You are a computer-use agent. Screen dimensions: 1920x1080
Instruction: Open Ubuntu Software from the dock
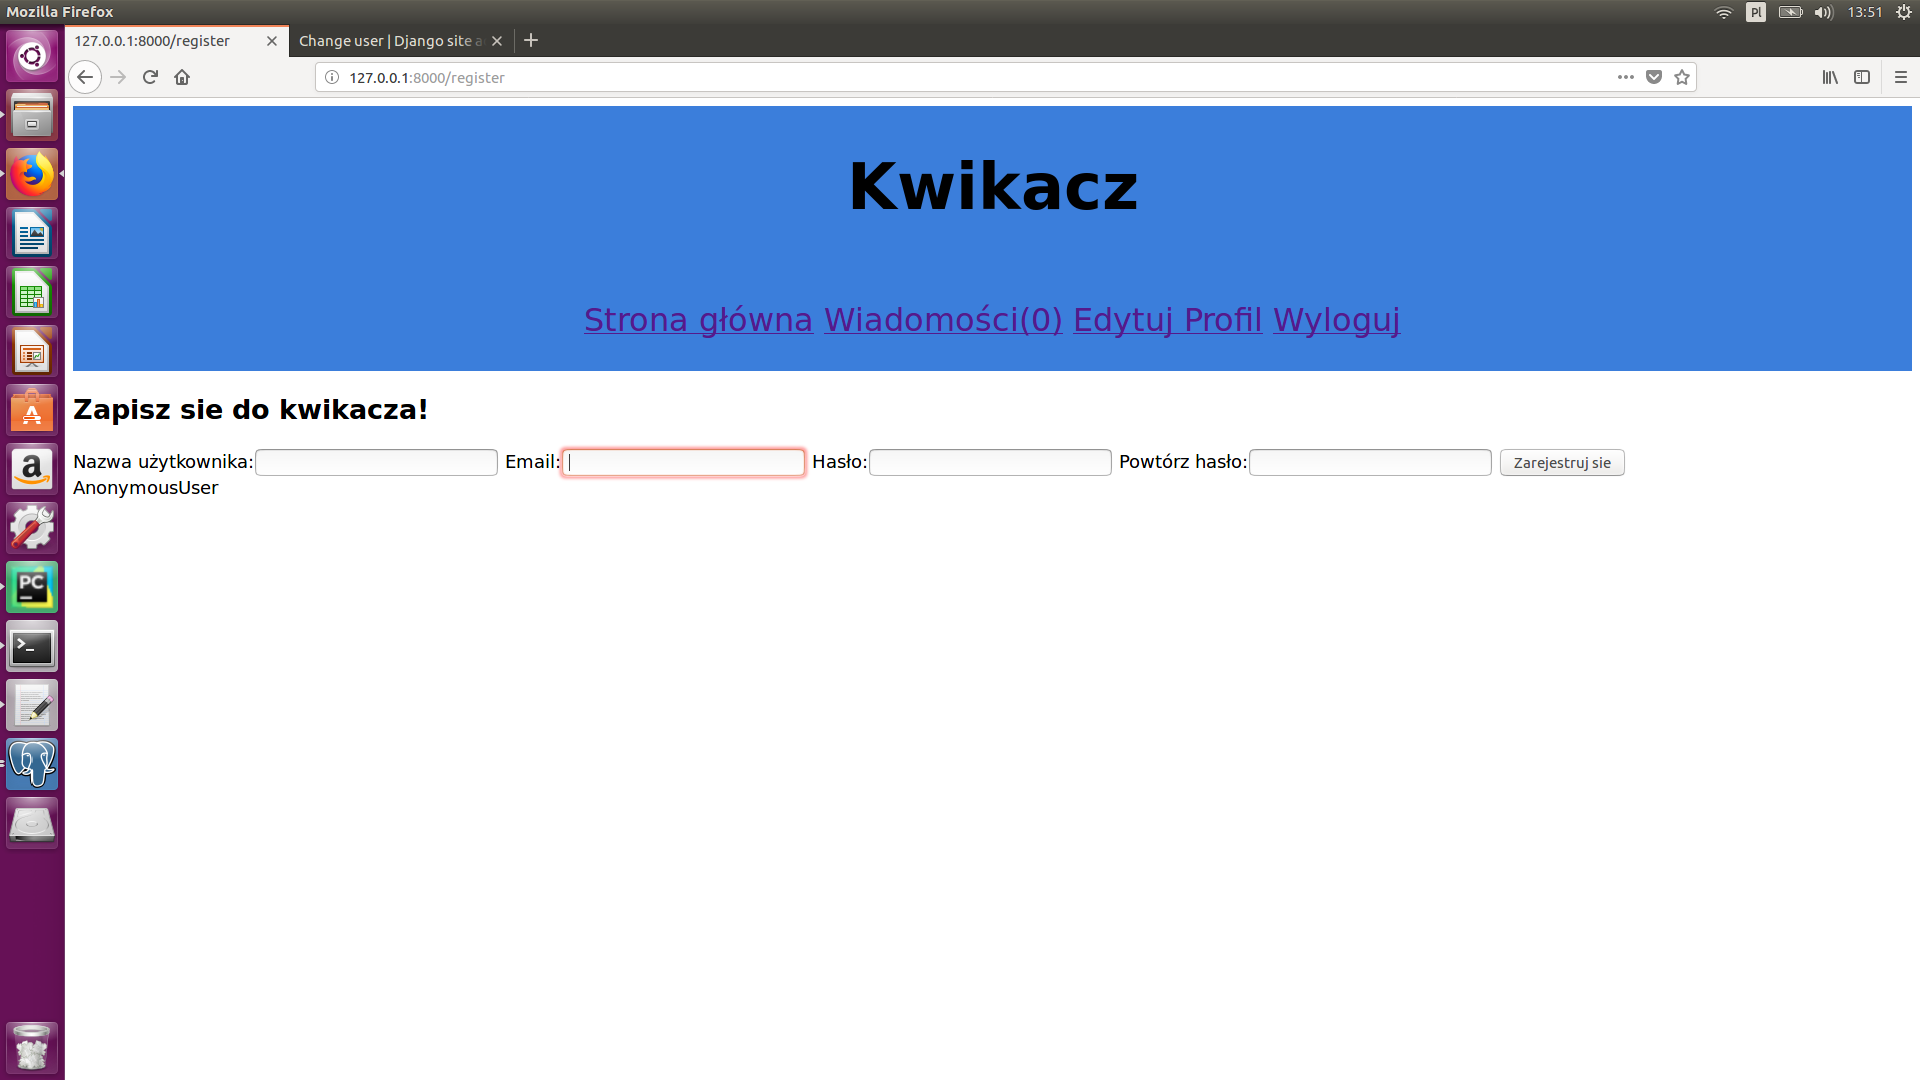pos(32,410)
